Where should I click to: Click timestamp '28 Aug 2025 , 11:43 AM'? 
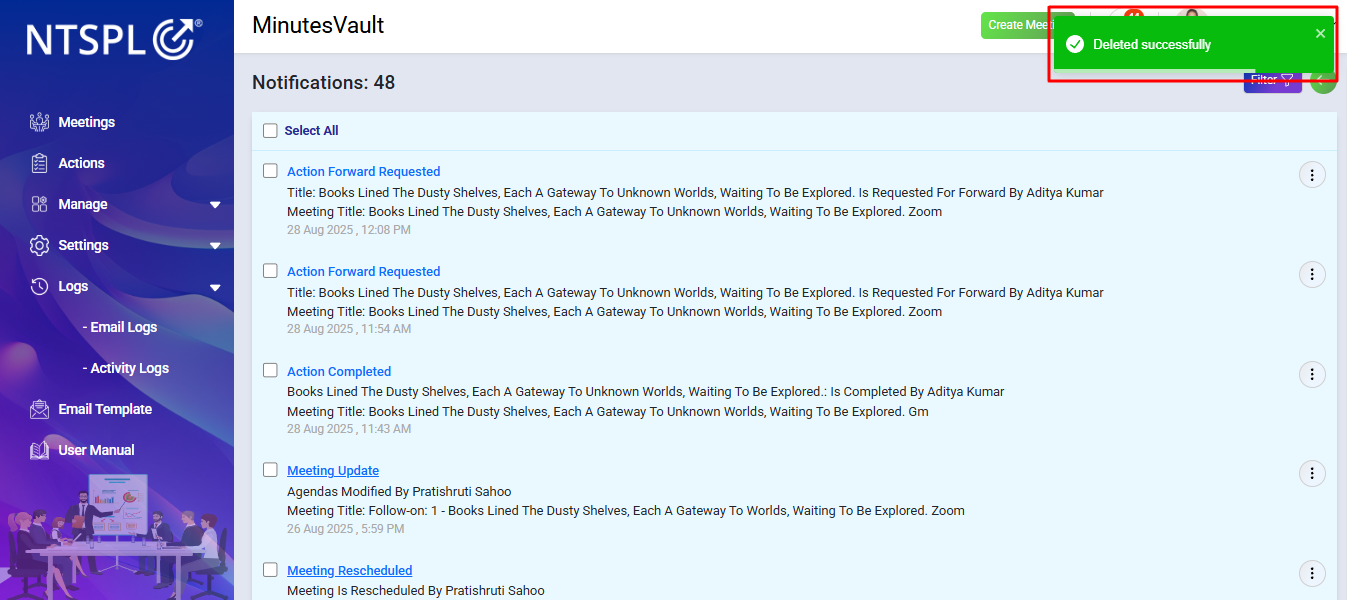click(x=349, y=429)
